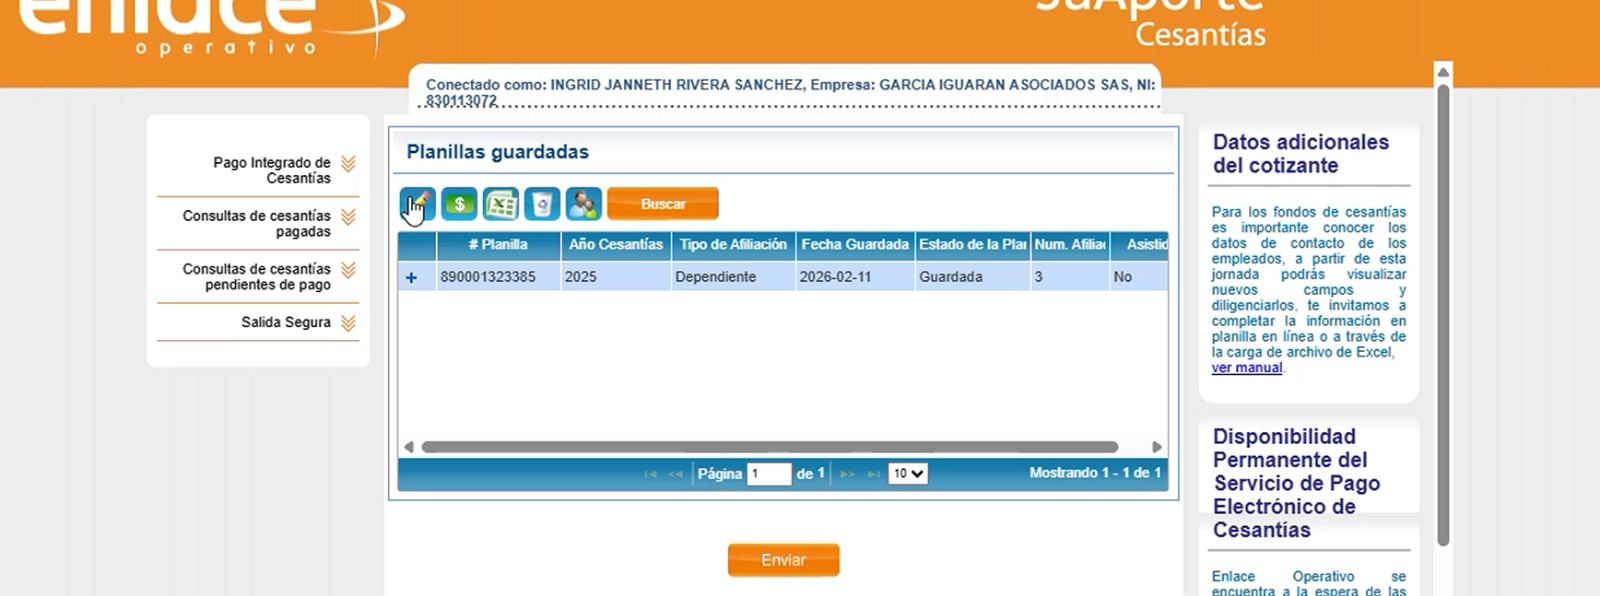Expand Pago Integrado de Cesantías menu
Image resolution: width=1600 pixels, height=596 pixels.
click(x=348, y=164)
